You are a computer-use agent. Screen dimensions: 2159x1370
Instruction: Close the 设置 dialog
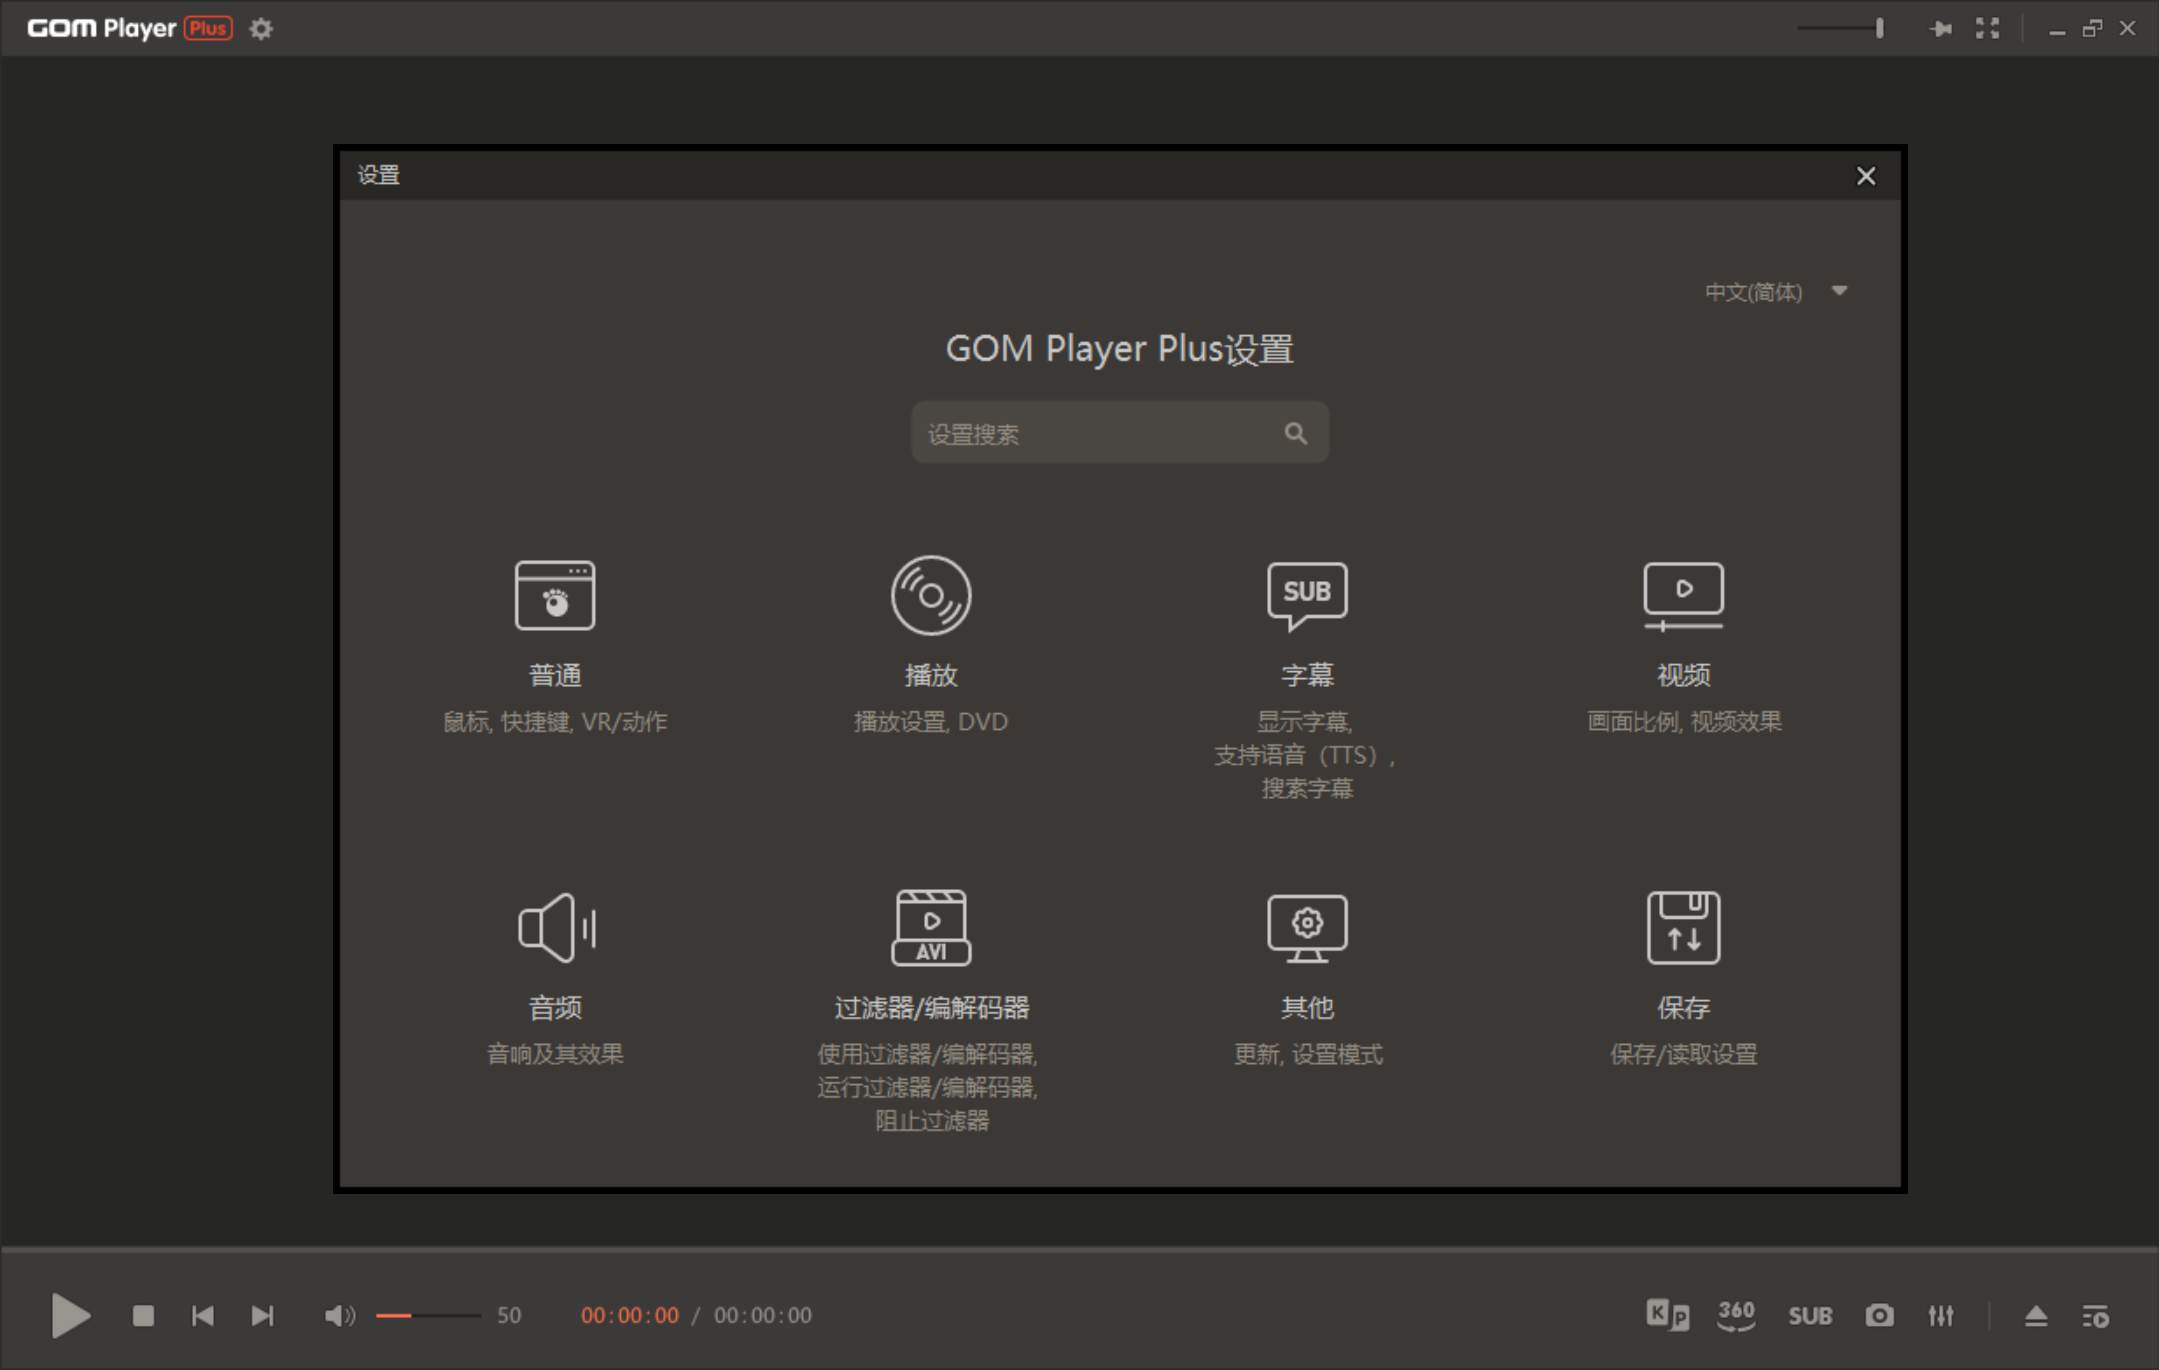1865,176
